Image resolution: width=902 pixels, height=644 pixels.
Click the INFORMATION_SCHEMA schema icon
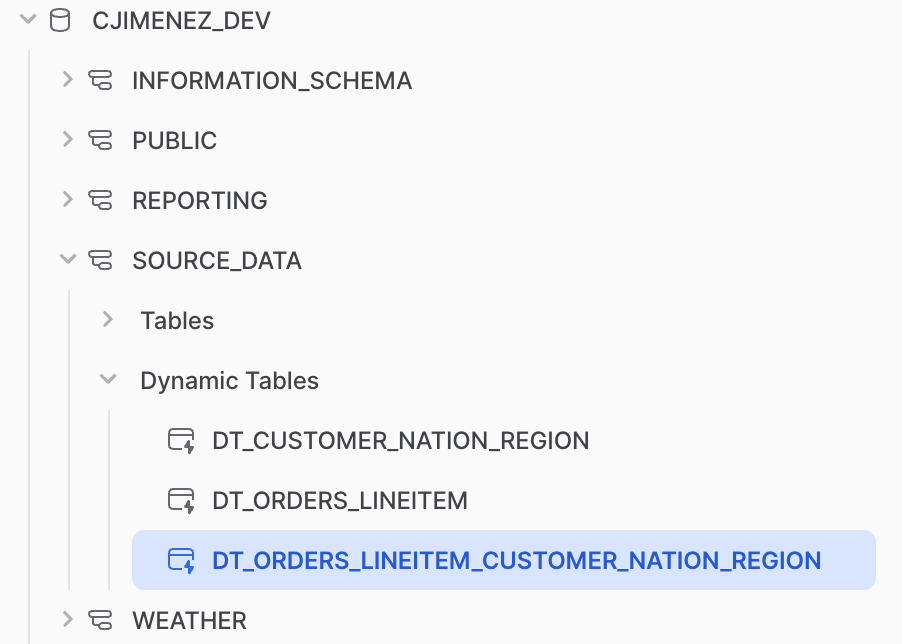[100, 80]
